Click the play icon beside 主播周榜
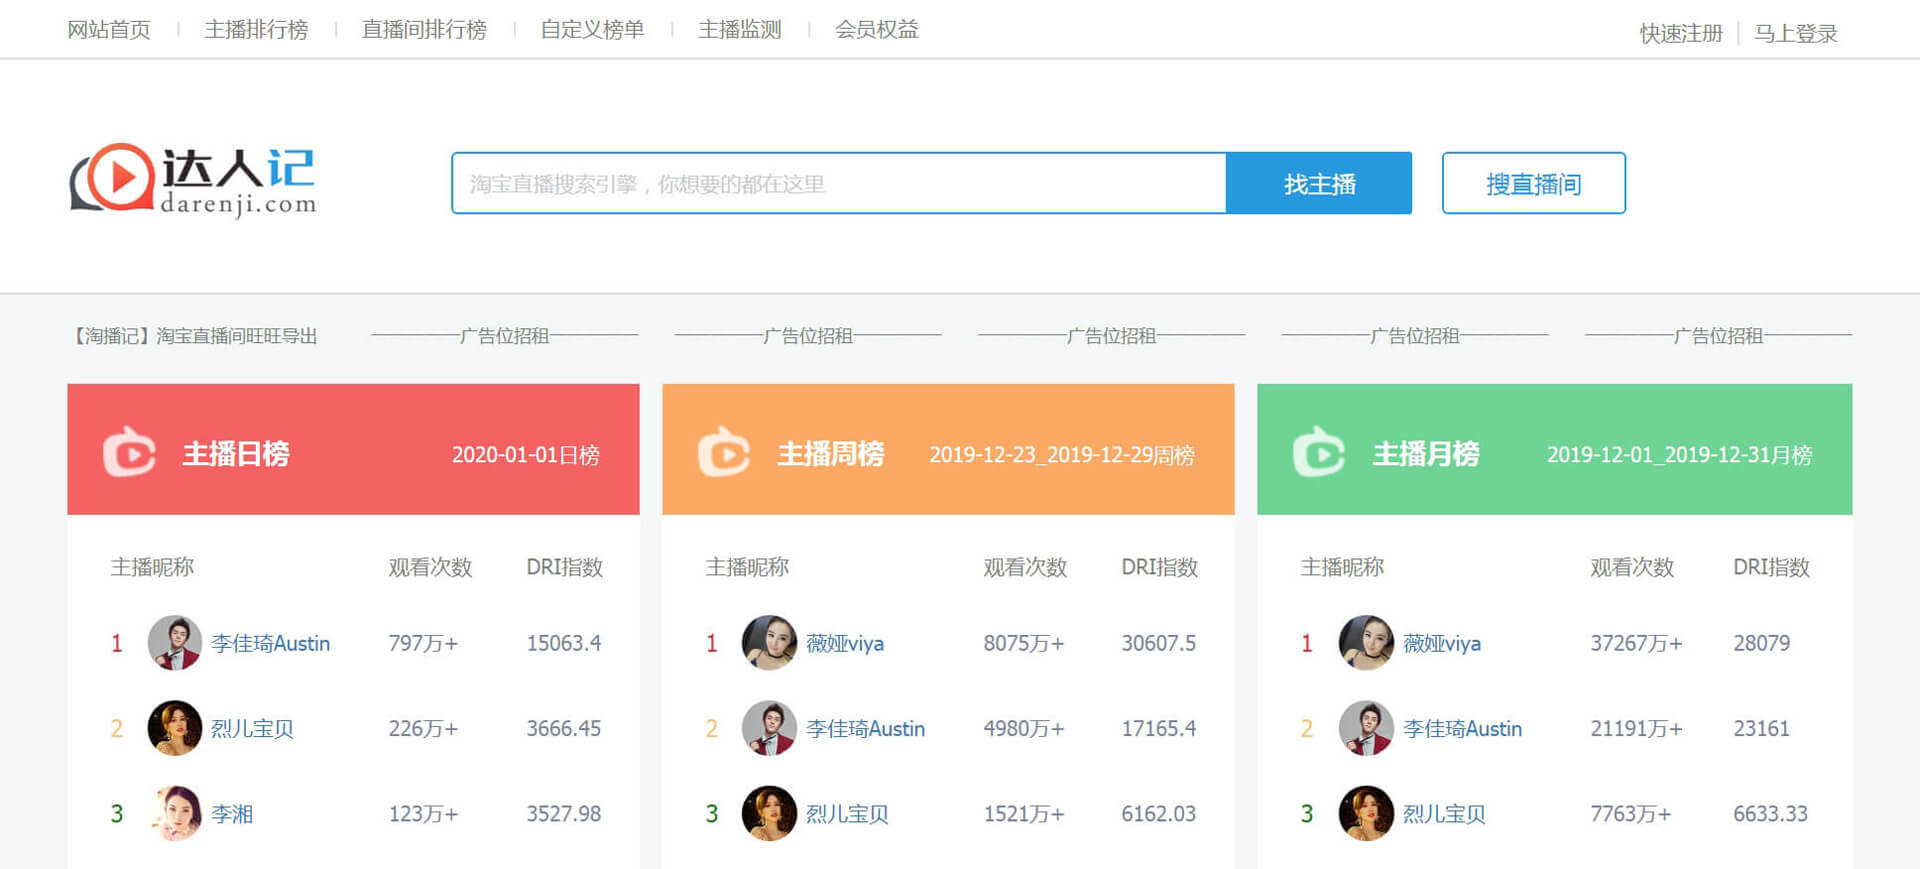 [724, 453]
